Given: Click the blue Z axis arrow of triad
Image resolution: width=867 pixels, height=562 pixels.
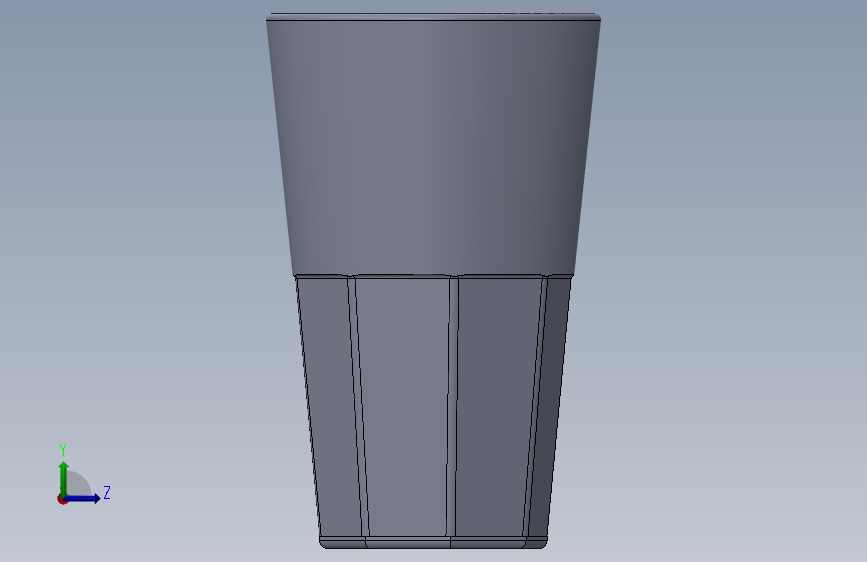Looking at the screenshot, I should coord(83,498).
